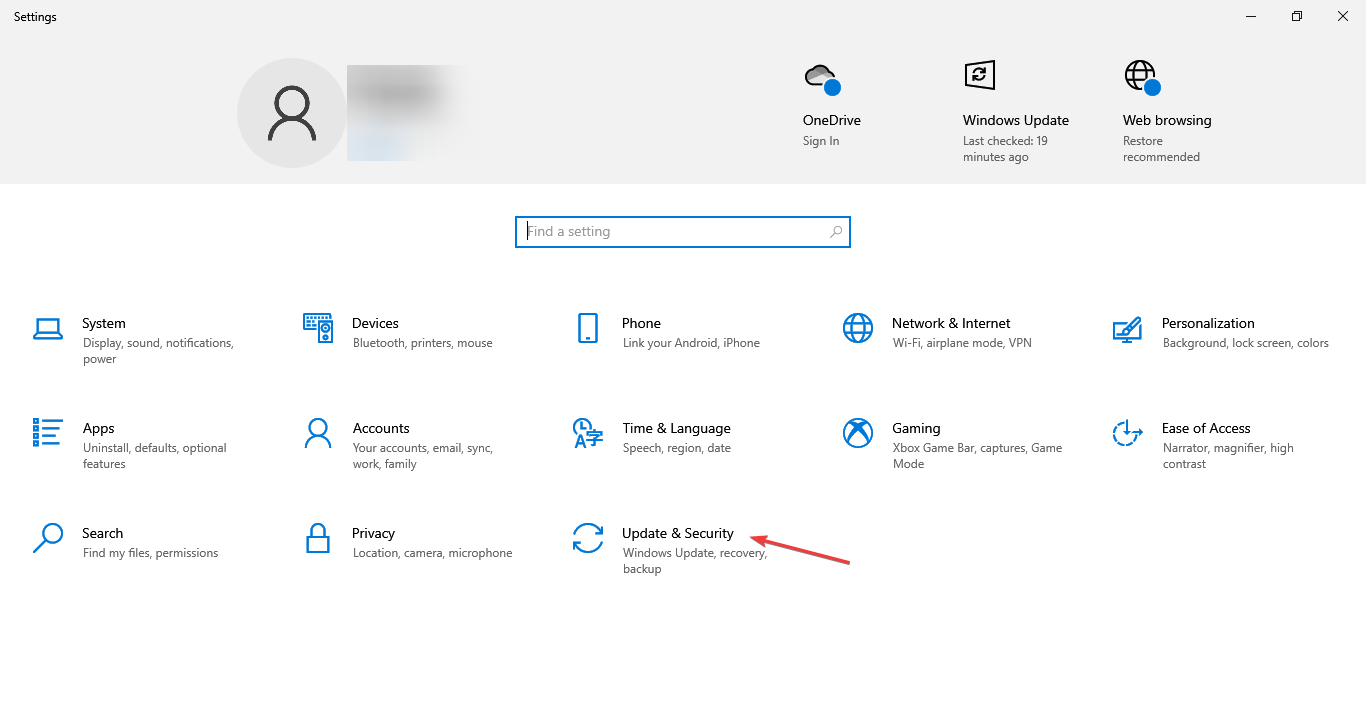
Task: Click the Privacy padlock icon
Action: [x=318, y=538]
